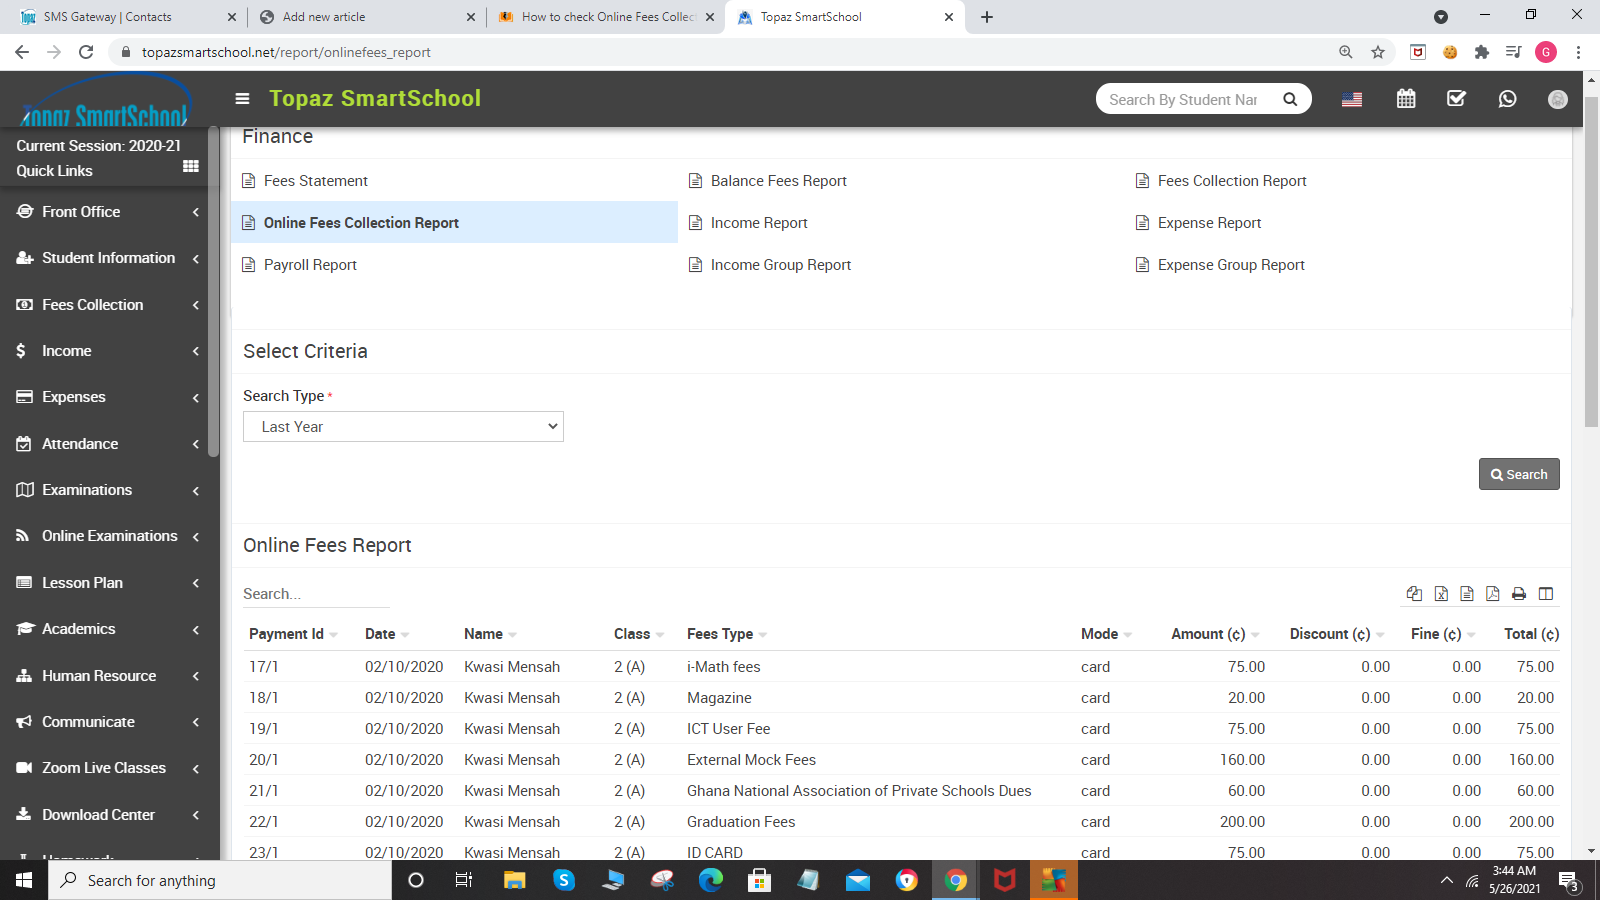Open the Search Type dropdown

point(403,426)
